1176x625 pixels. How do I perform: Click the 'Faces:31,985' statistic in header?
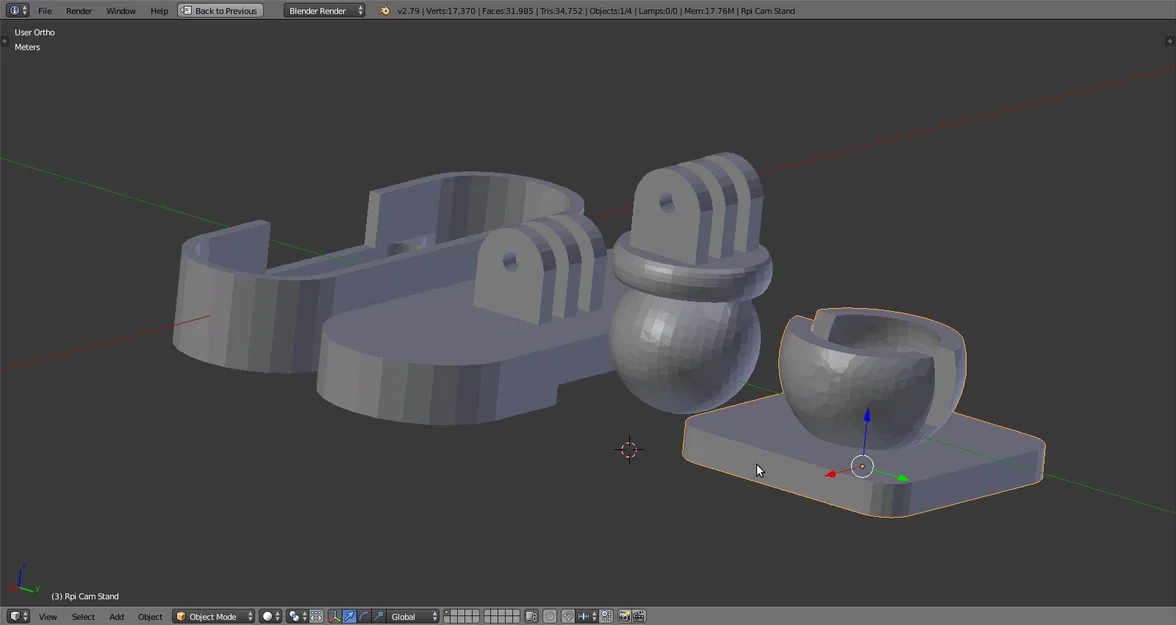point(507,11)
